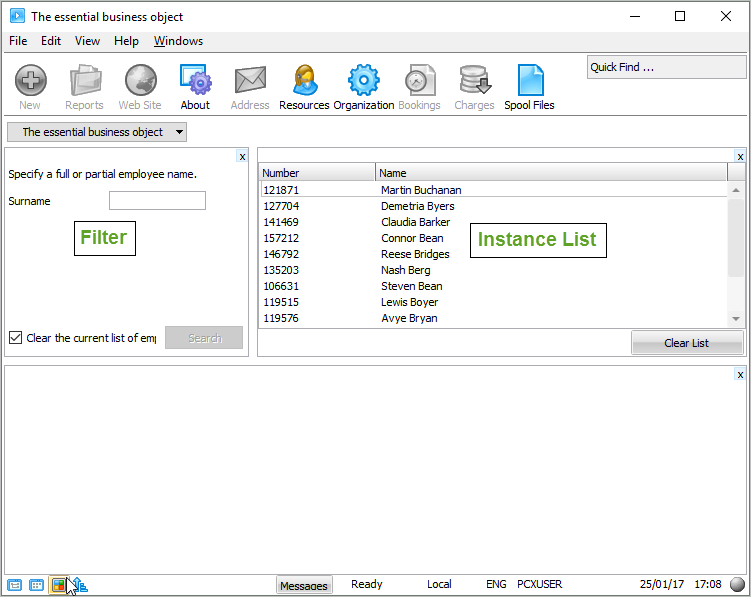Click the Clear List button

coord(687,343)
